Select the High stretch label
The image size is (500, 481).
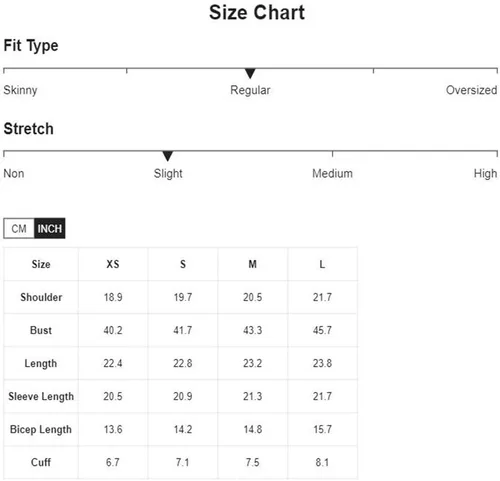point(485,174)
